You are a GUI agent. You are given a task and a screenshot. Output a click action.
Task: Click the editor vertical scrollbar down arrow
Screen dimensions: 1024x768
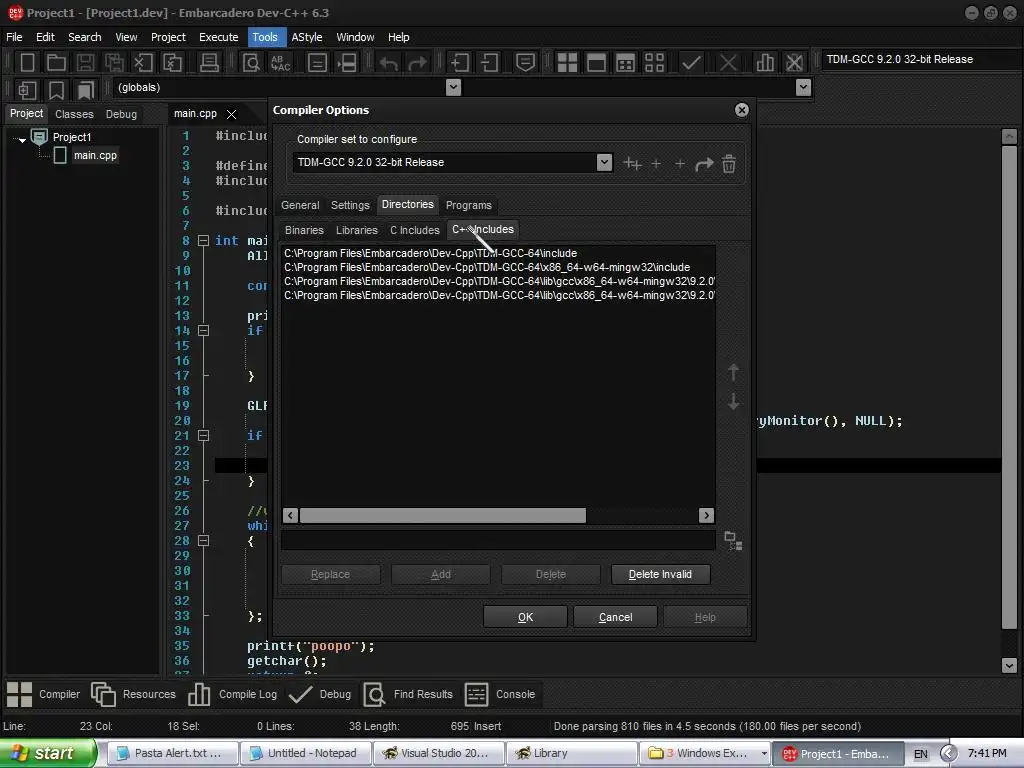tap(1009, 665)
